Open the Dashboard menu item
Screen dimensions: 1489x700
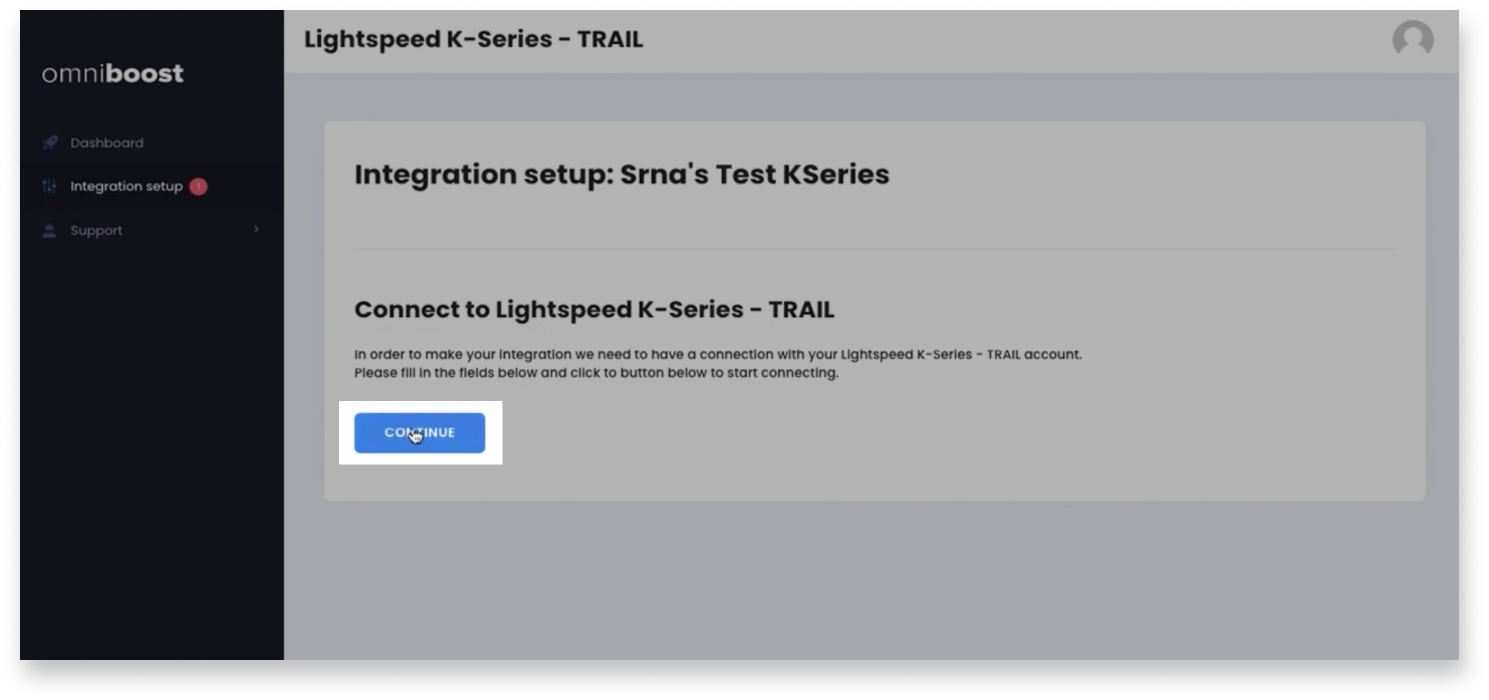[106, 143]
